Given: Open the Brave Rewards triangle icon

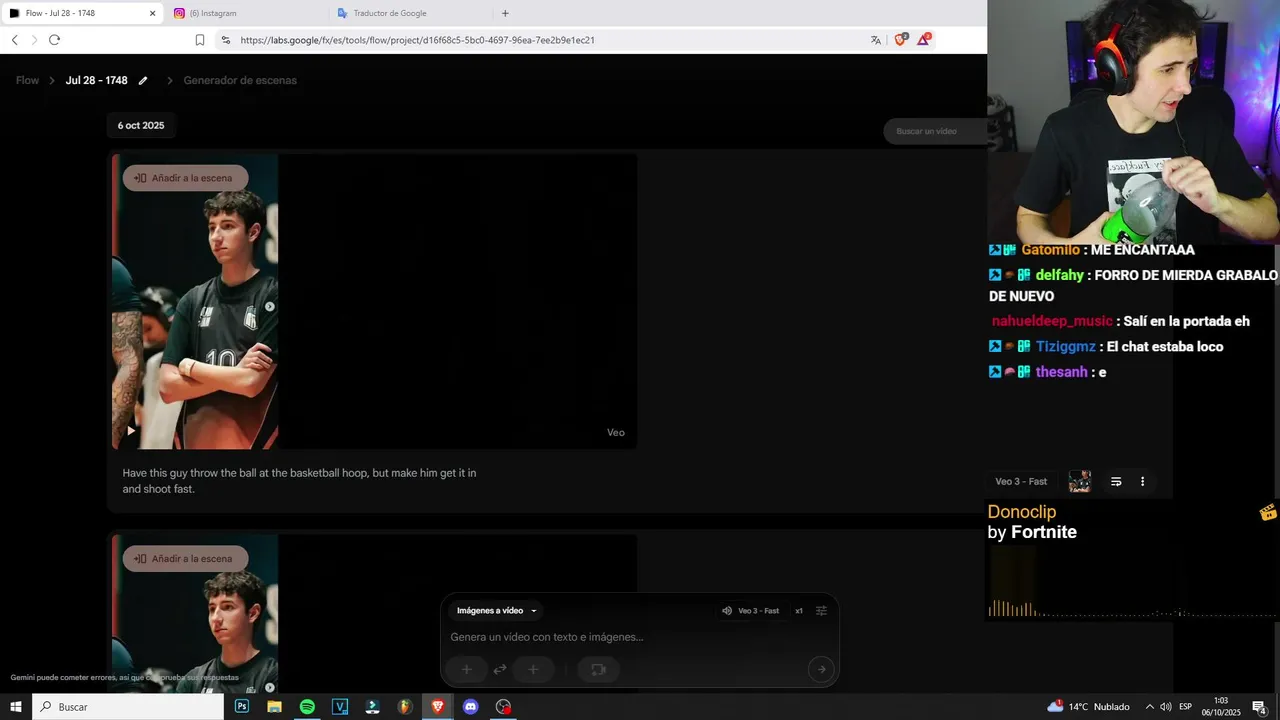Looking at the screenshot, I should (x=925, y=40).
